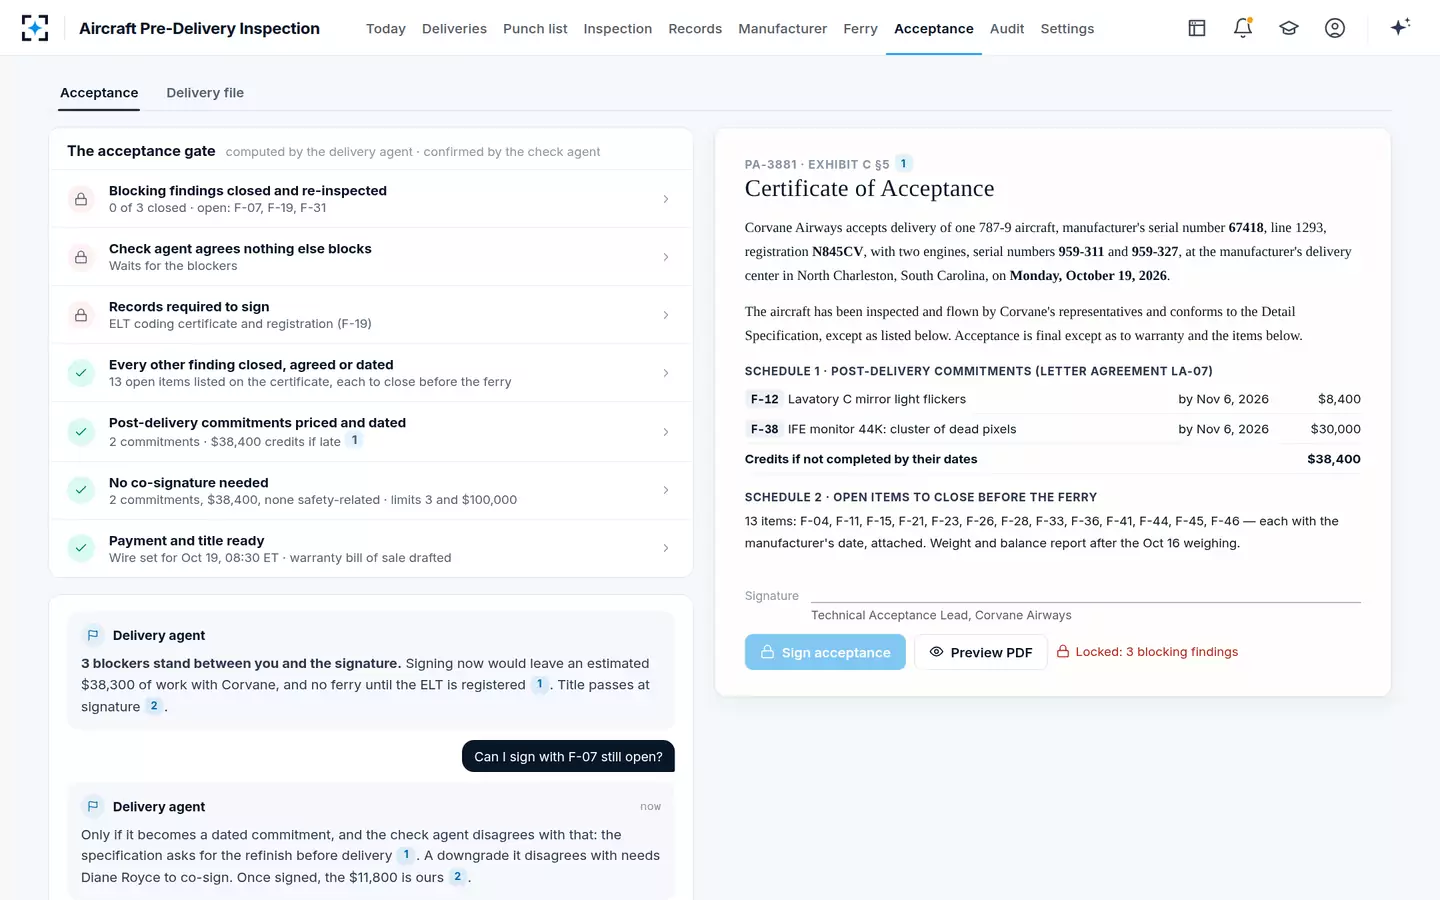Expand Records required to sign chevron
This screenshot has width=1440, height=900.
(x=666, y=315)
